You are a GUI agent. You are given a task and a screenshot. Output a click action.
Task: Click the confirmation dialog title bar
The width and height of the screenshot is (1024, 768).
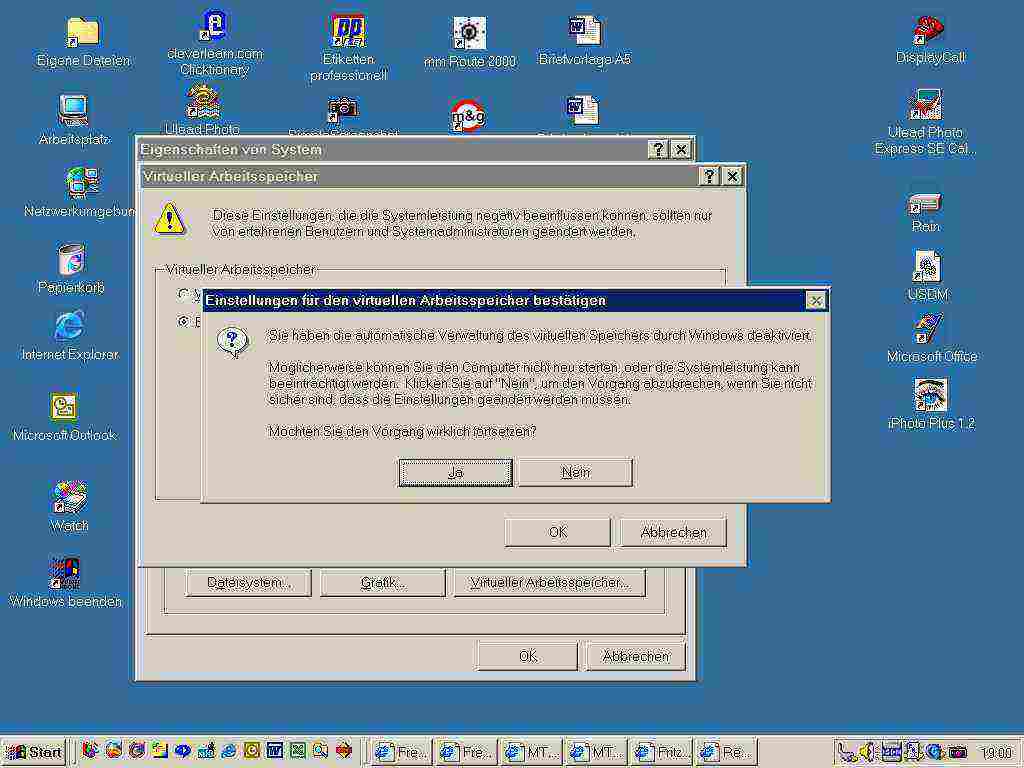(516, 300)
